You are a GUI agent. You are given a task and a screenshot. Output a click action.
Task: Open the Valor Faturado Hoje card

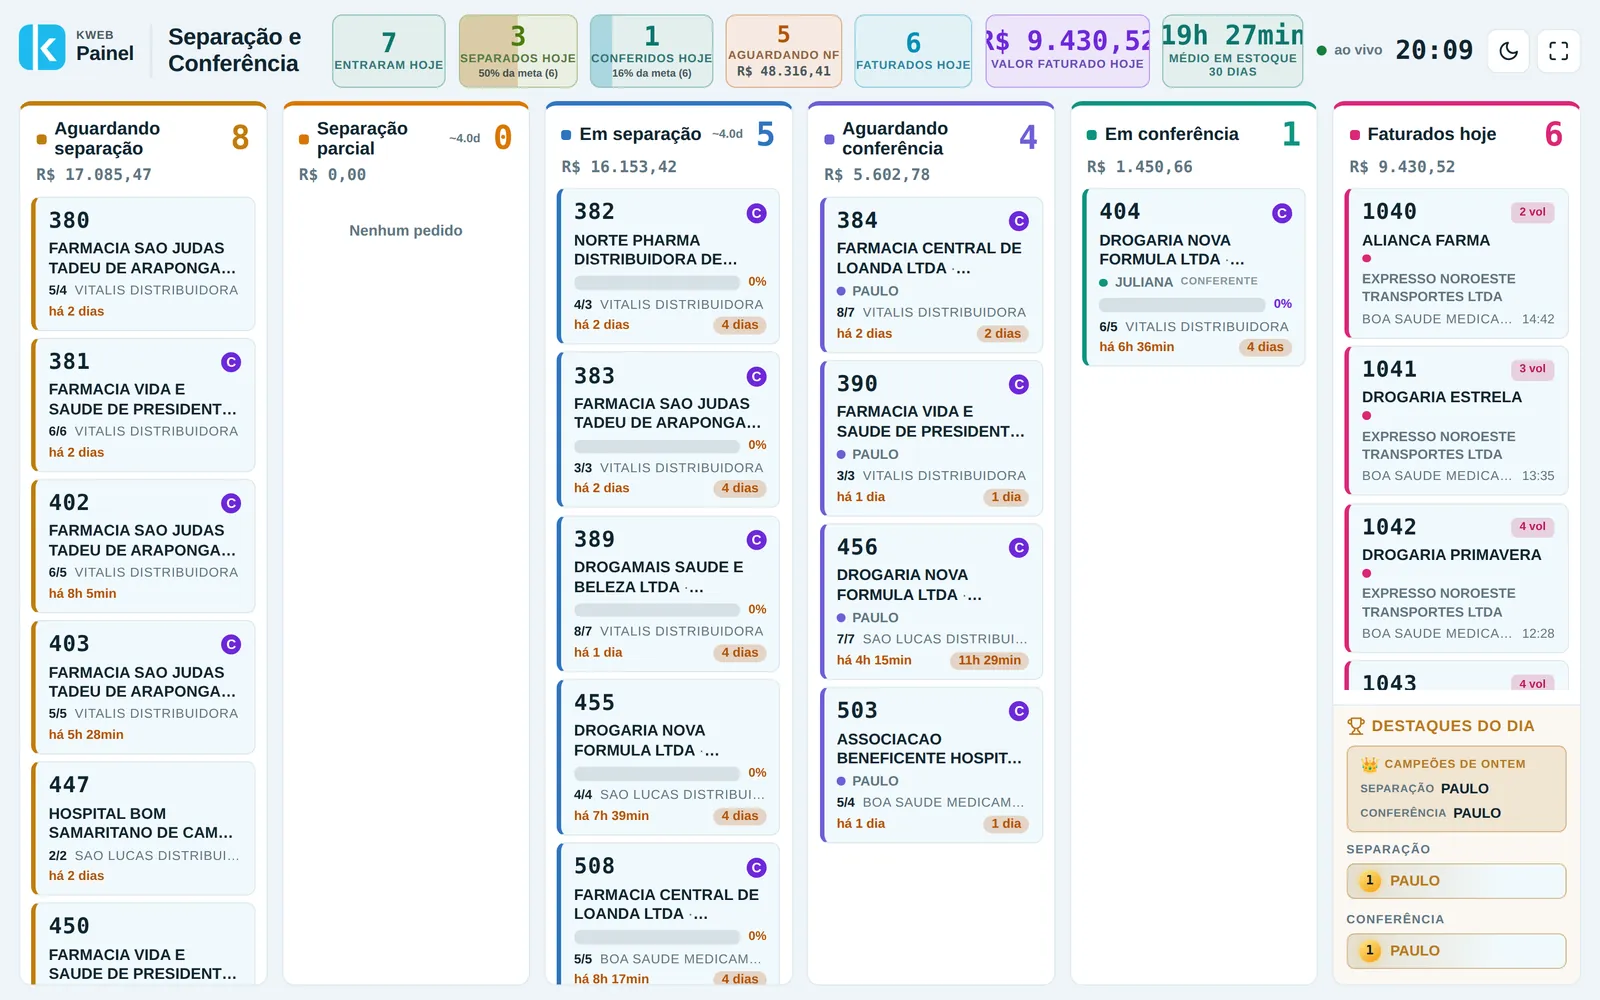pos(1067,51)
